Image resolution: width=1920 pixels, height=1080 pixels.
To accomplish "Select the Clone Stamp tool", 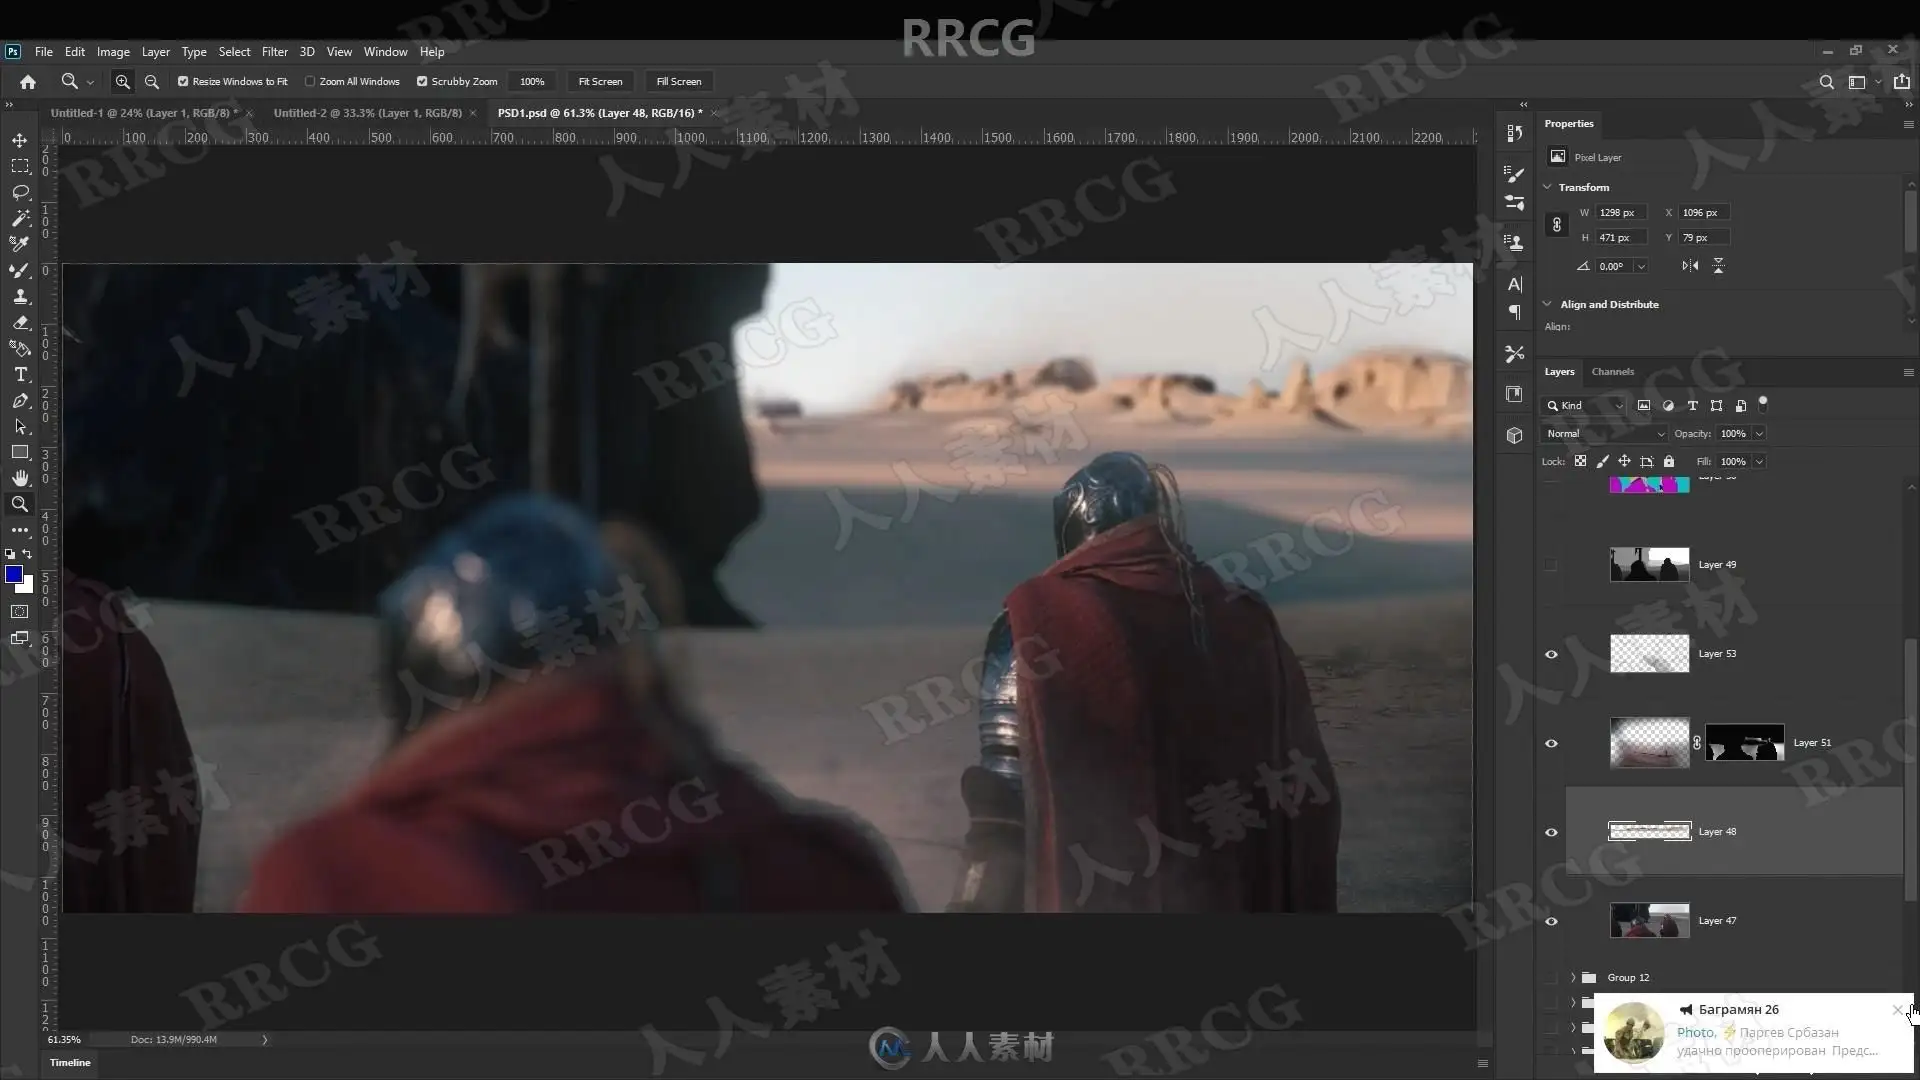I will pos(20,297).
